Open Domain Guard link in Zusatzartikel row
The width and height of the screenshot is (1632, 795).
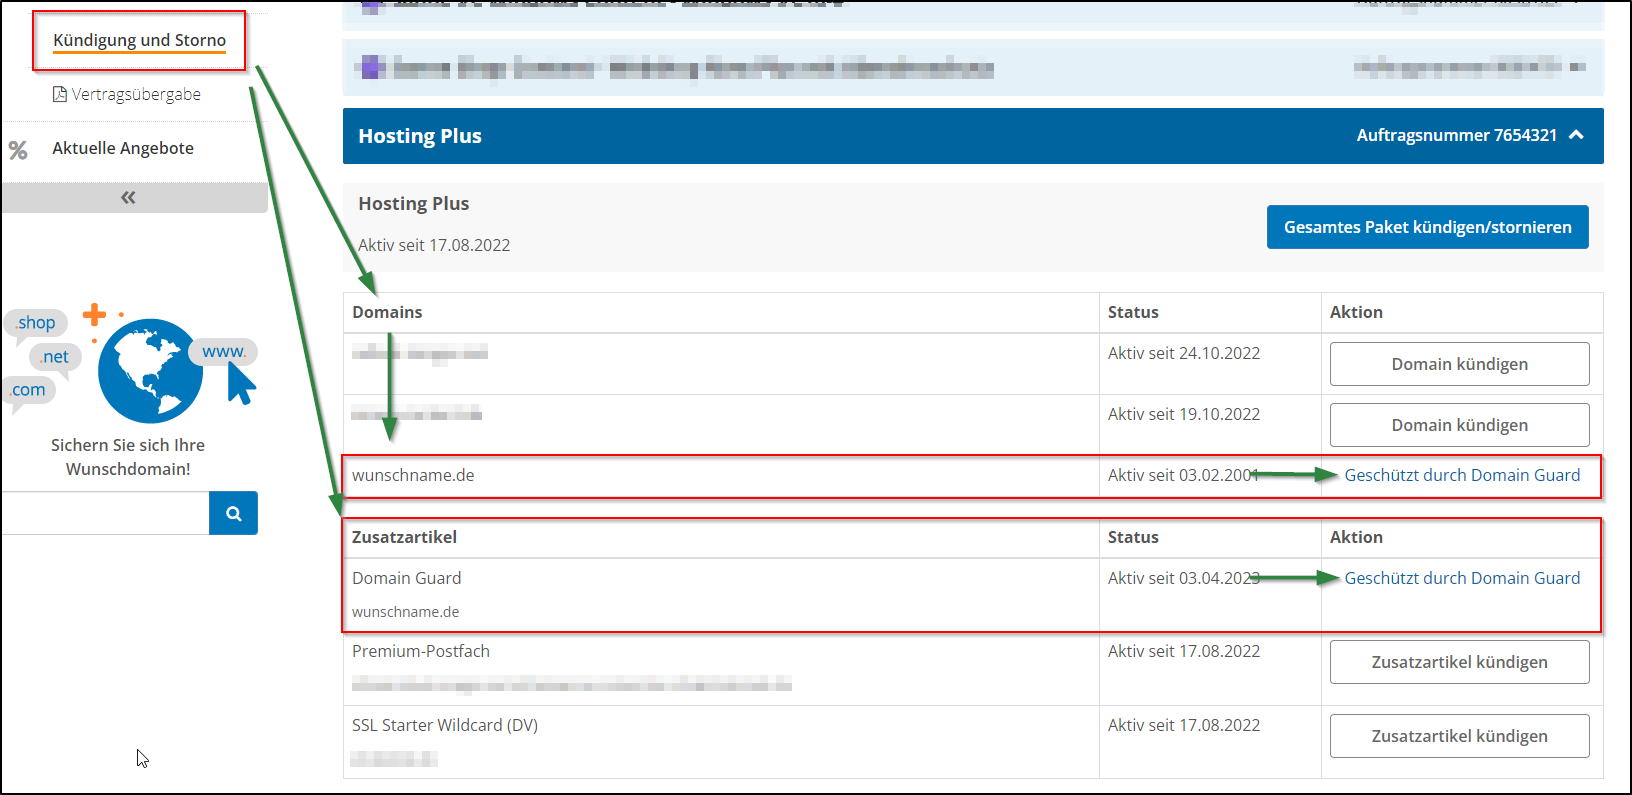pos(1462,578)
